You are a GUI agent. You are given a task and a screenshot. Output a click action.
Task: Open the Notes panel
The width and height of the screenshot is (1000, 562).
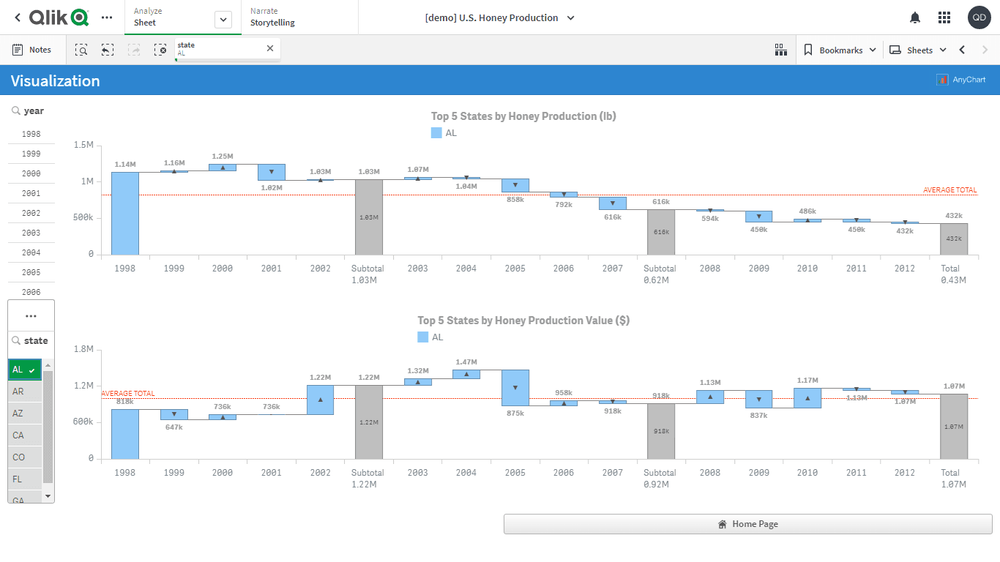tap(31, 49)
